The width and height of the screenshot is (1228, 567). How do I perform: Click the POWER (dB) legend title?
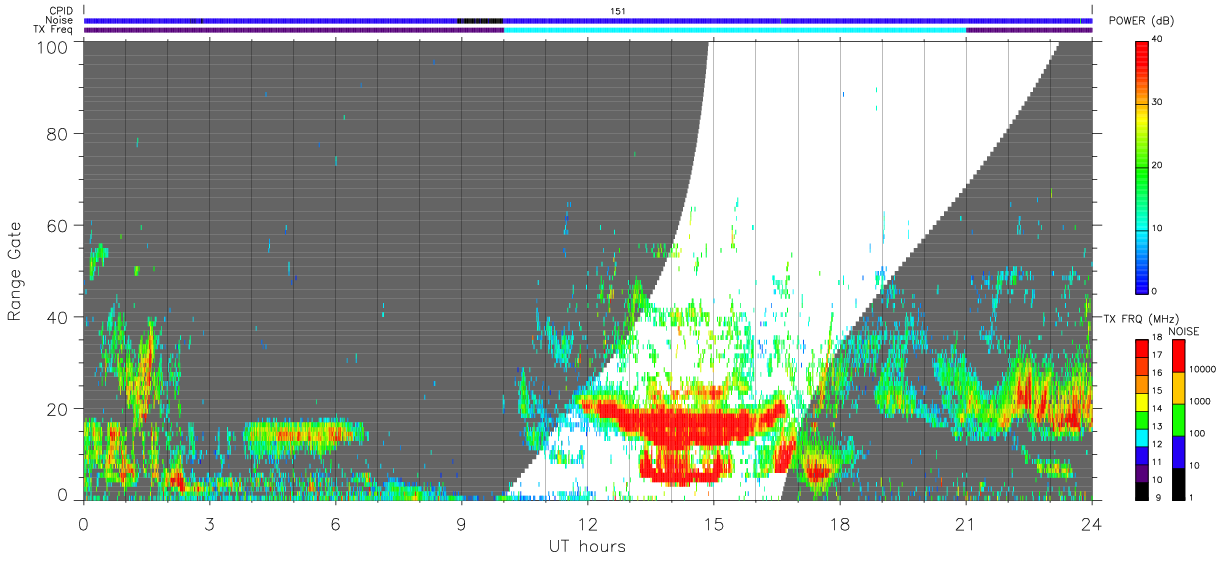[x=1141, y=21]
